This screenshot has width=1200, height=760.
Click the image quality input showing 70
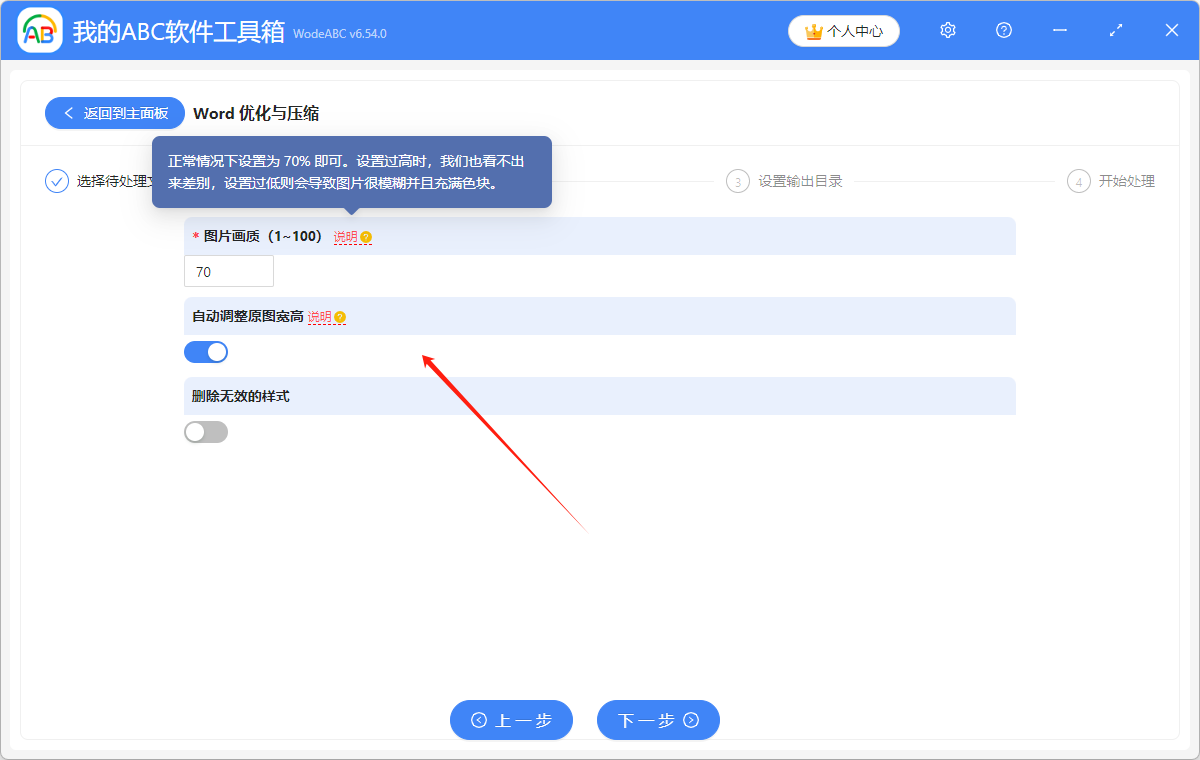(x=228, y=270)
